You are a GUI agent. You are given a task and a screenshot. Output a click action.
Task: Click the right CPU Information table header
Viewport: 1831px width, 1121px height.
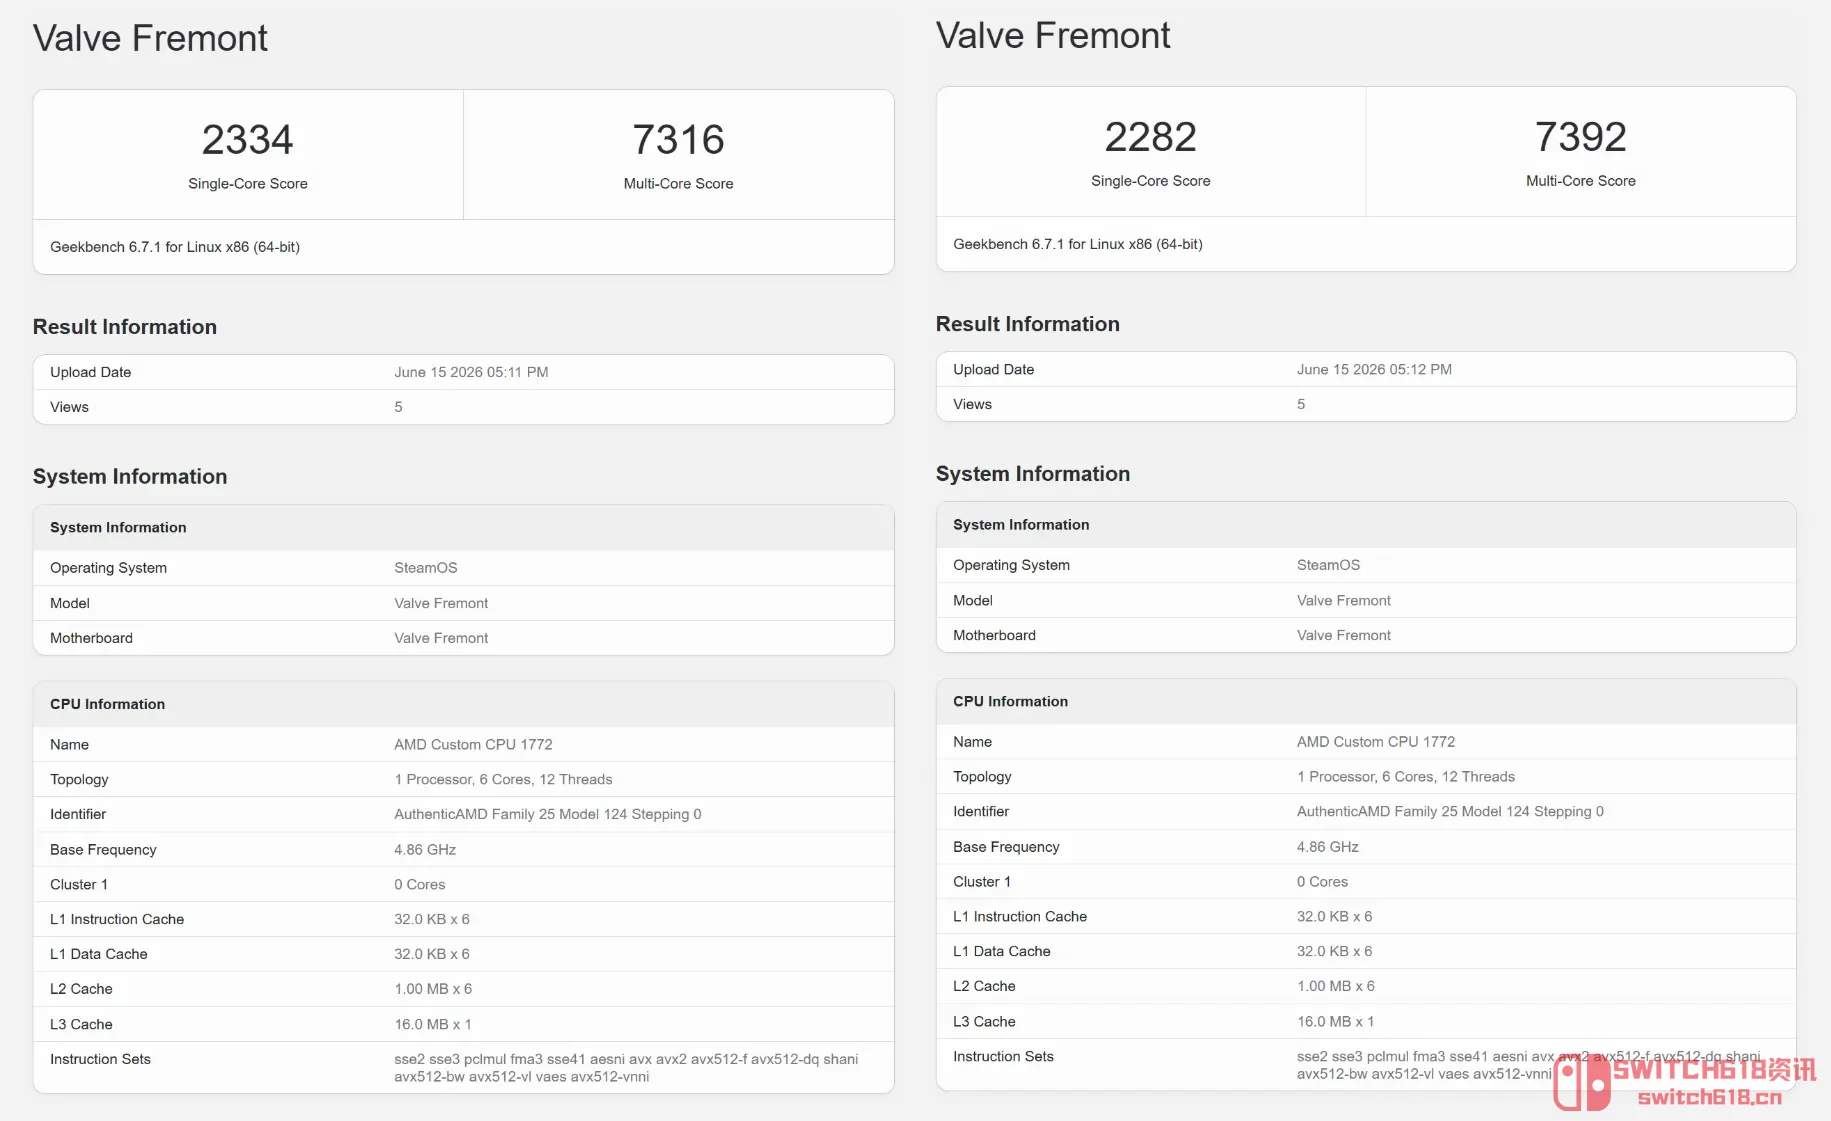click(1010, 701)
